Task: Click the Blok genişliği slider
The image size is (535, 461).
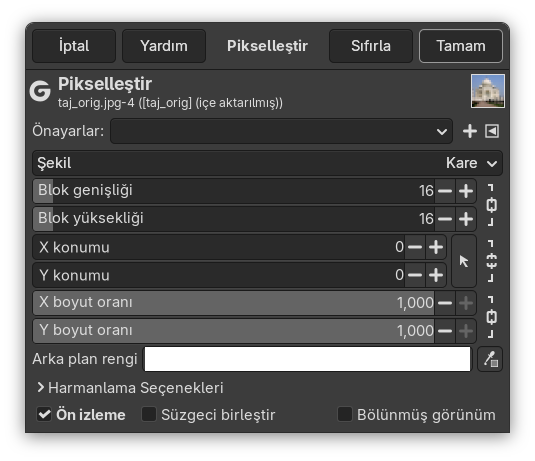Action: [233, 191]
